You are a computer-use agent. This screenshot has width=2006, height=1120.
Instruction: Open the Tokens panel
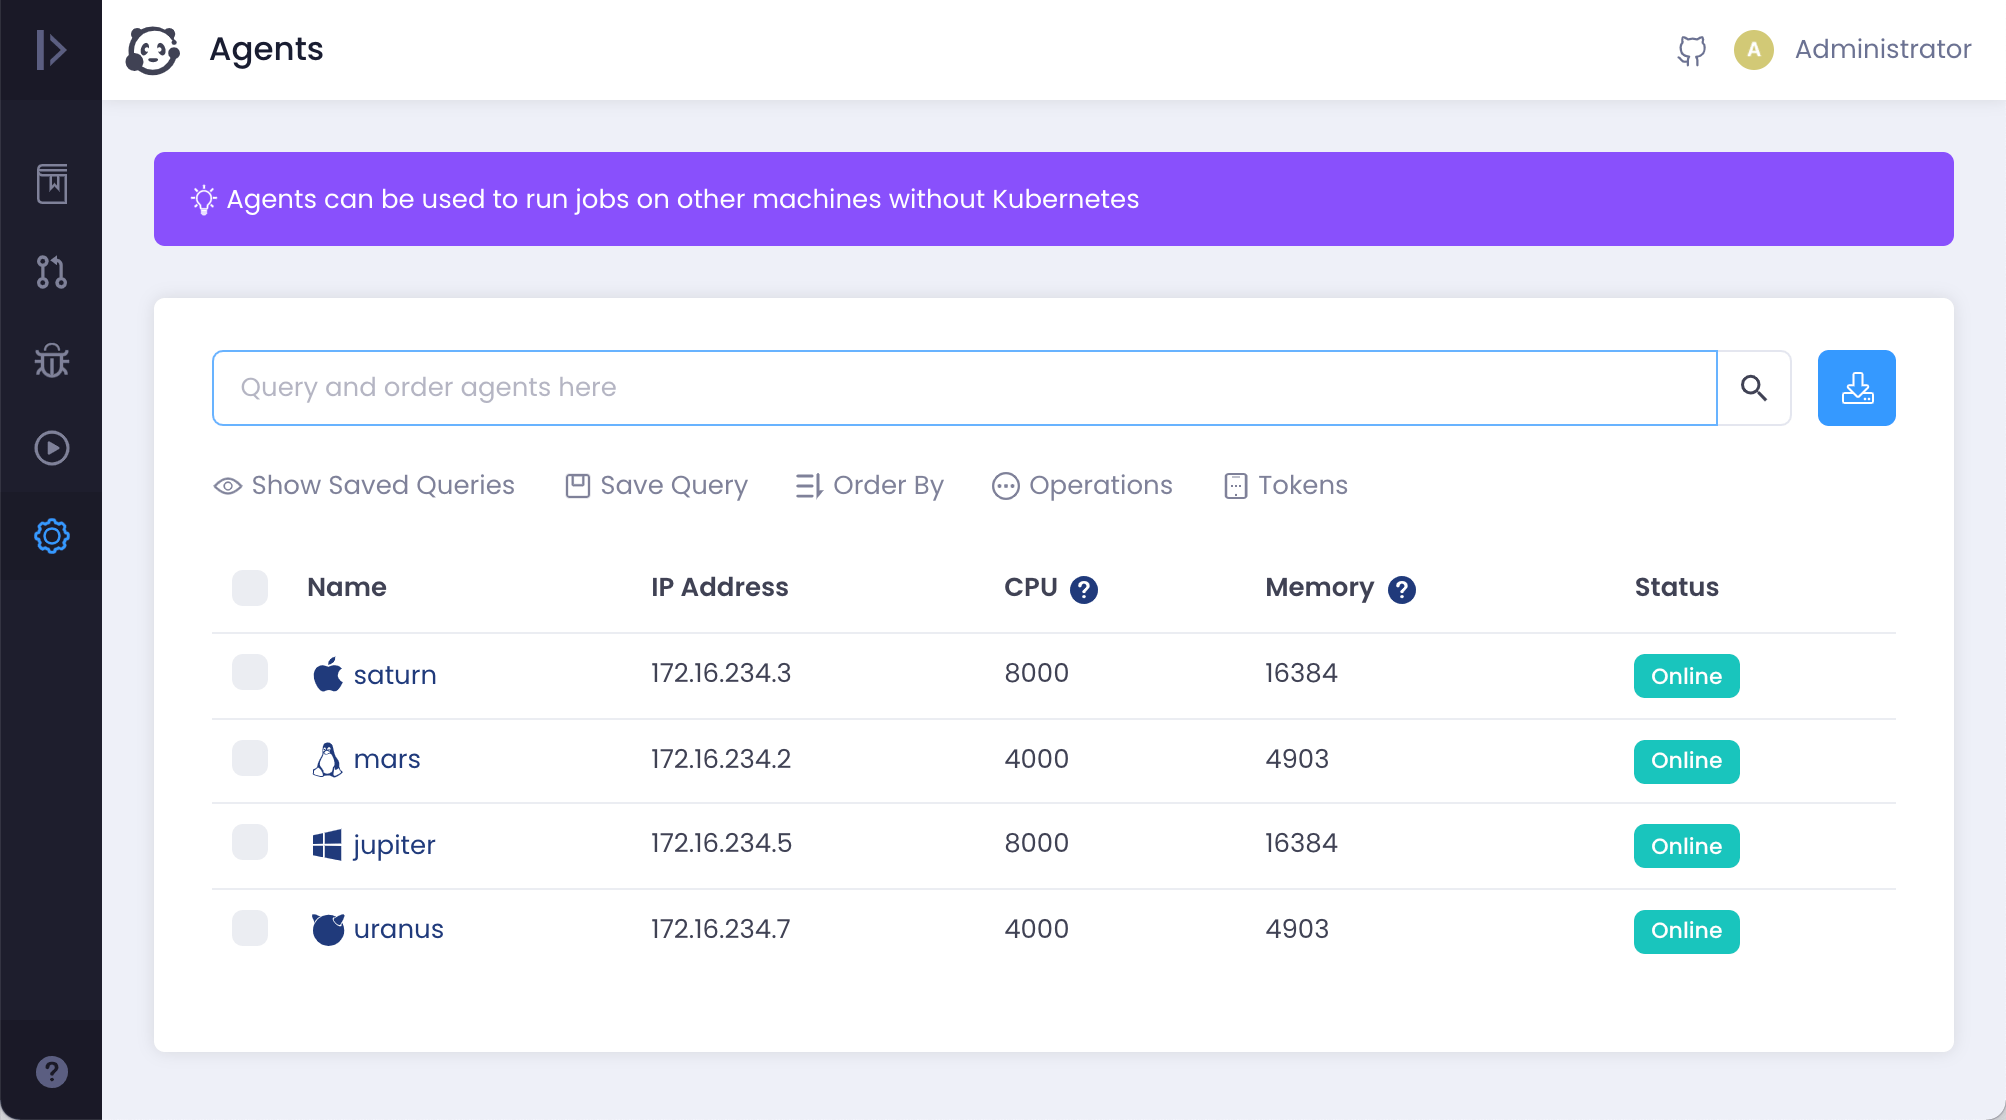coord(1285,485)
